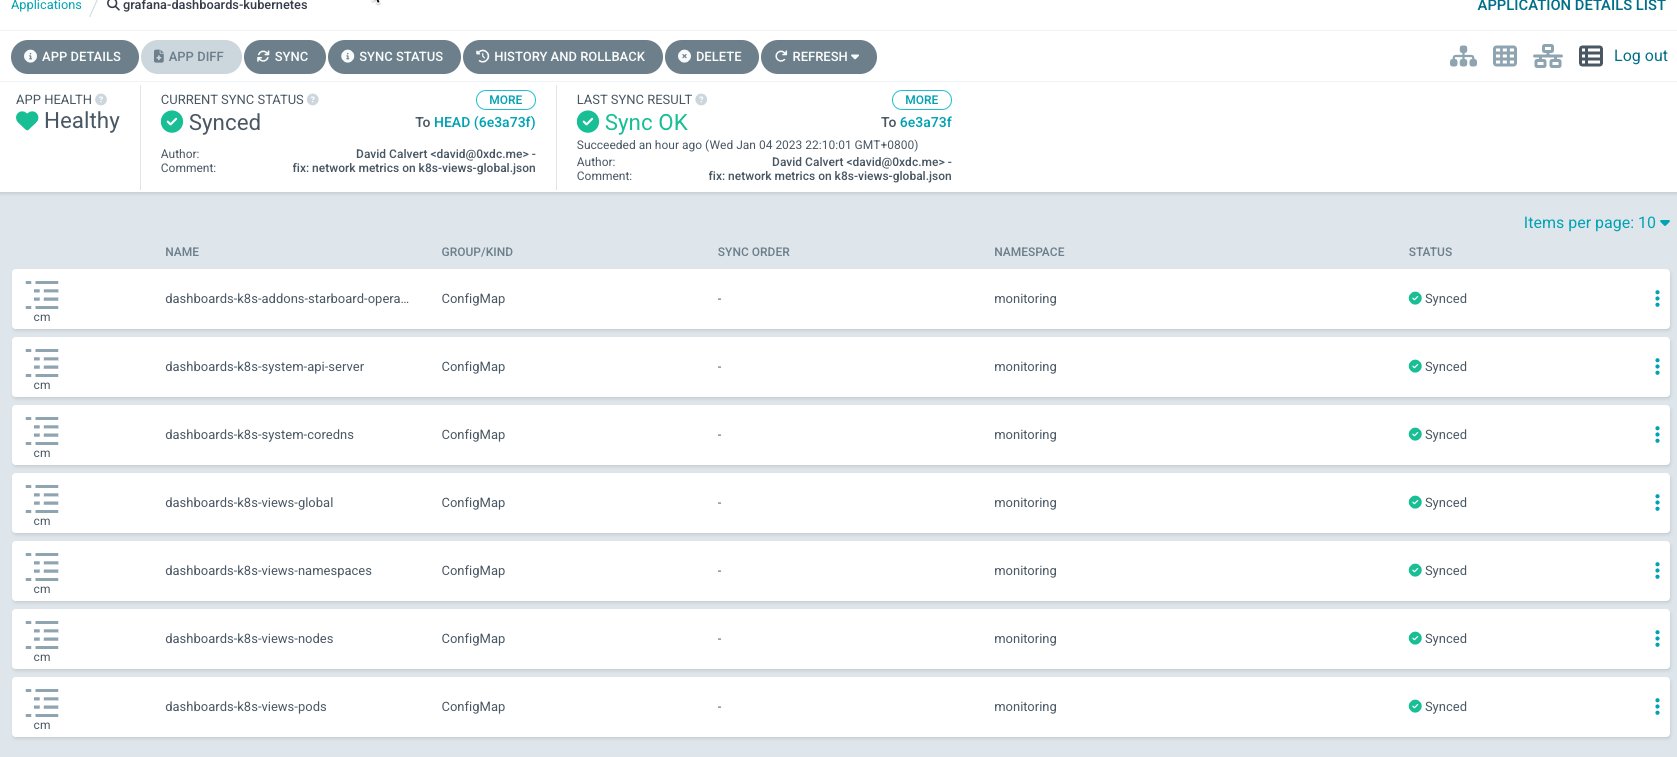Click the GROUP/KIND column header
This screenshot has height=757, width=1677.
[477, 252]
